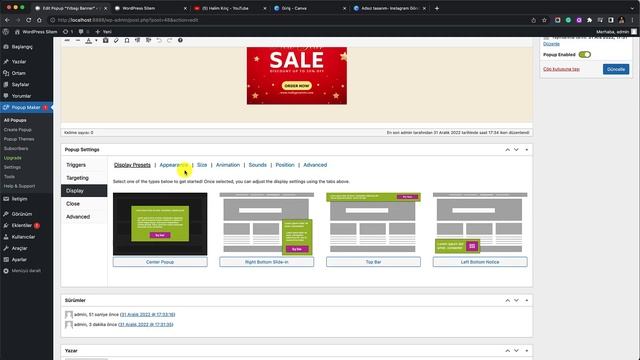Open the Chrome three-dot menu
Screen dimensions: 640x360
(x=633, y=20)
